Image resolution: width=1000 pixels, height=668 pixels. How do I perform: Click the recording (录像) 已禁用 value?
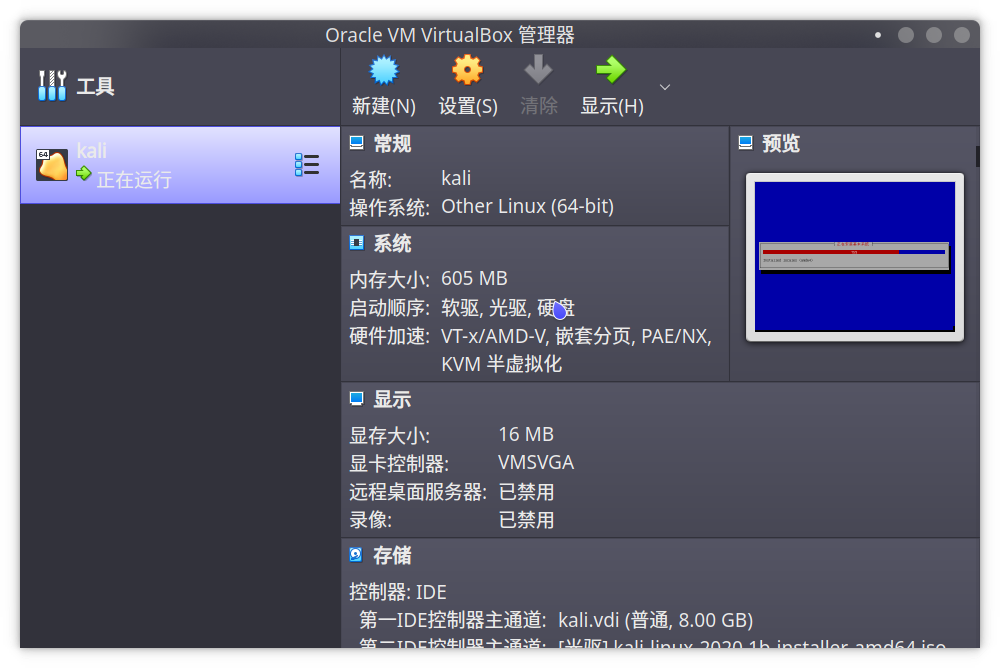pyautogui.click(x=526, y=520)
